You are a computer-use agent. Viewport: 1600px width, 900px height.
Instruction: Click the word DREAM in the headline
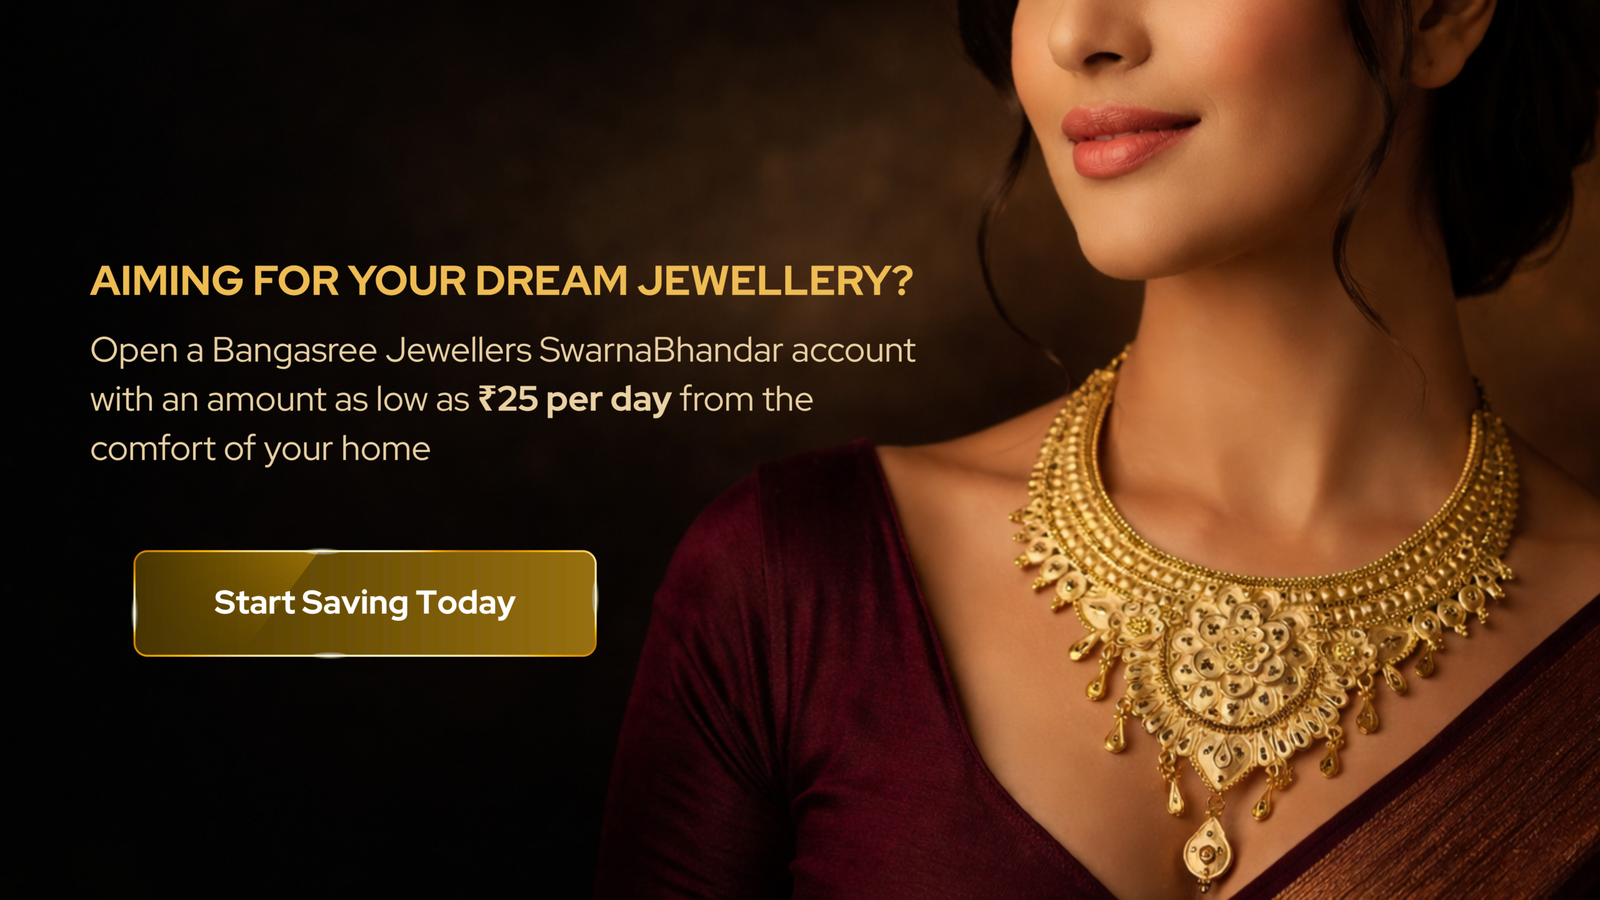pyautogui.click(x=552, y=281)
